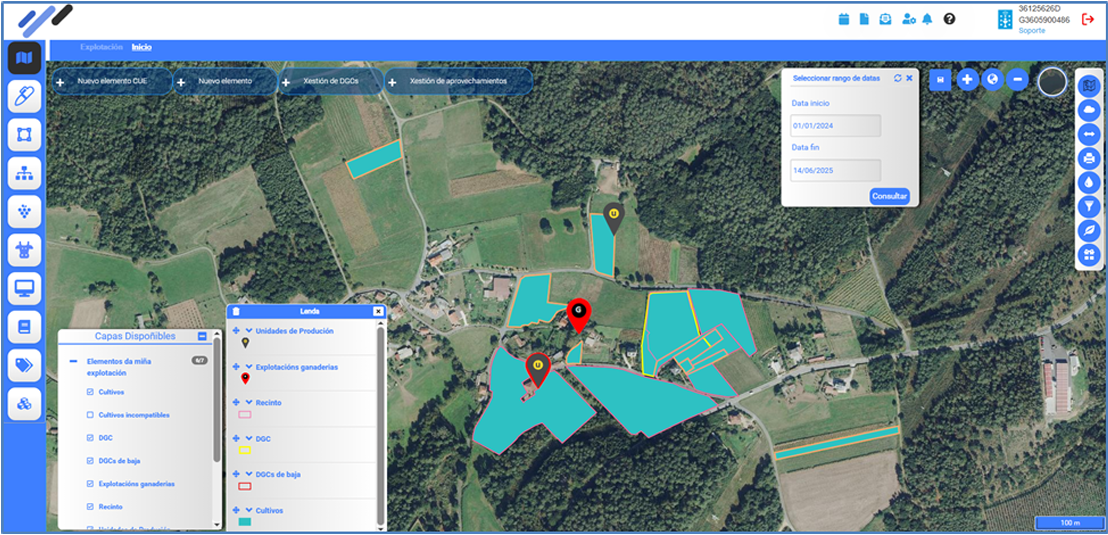Expand Unidades de Produción legend entry
Viewport: 1108px width, 535px height.
[x=249, y=330]
